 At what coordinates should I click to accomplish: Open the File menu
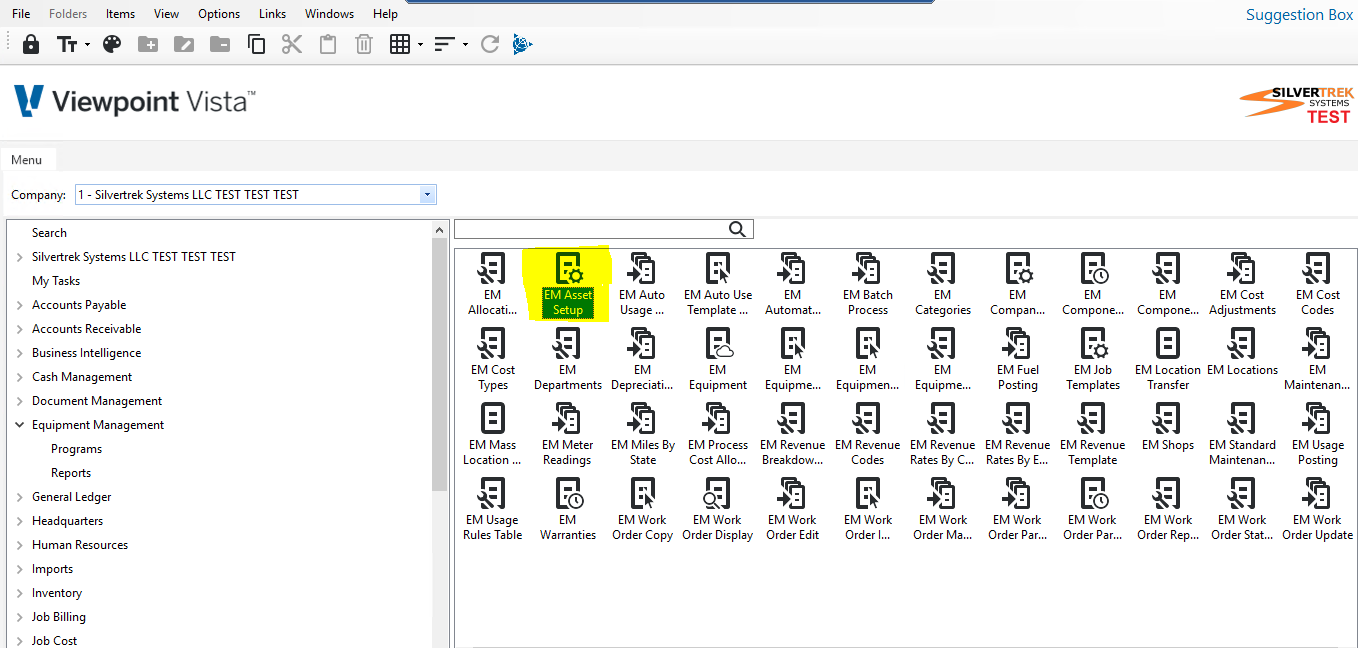tap(21, 14)
